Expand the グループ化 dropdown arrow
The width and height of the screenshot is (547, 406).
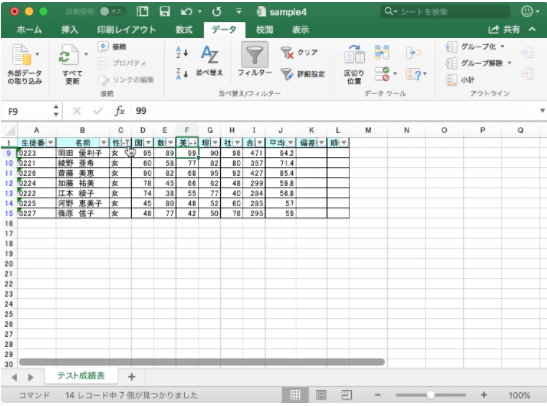pyautogui.click(x=502, y=46)
